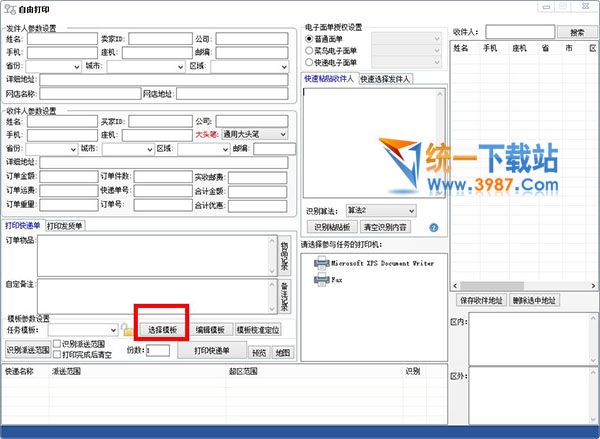The height and width of the screenshot is (439, 600).
Task: Open the sender 省份 dropdown
Action: point(53,67)
